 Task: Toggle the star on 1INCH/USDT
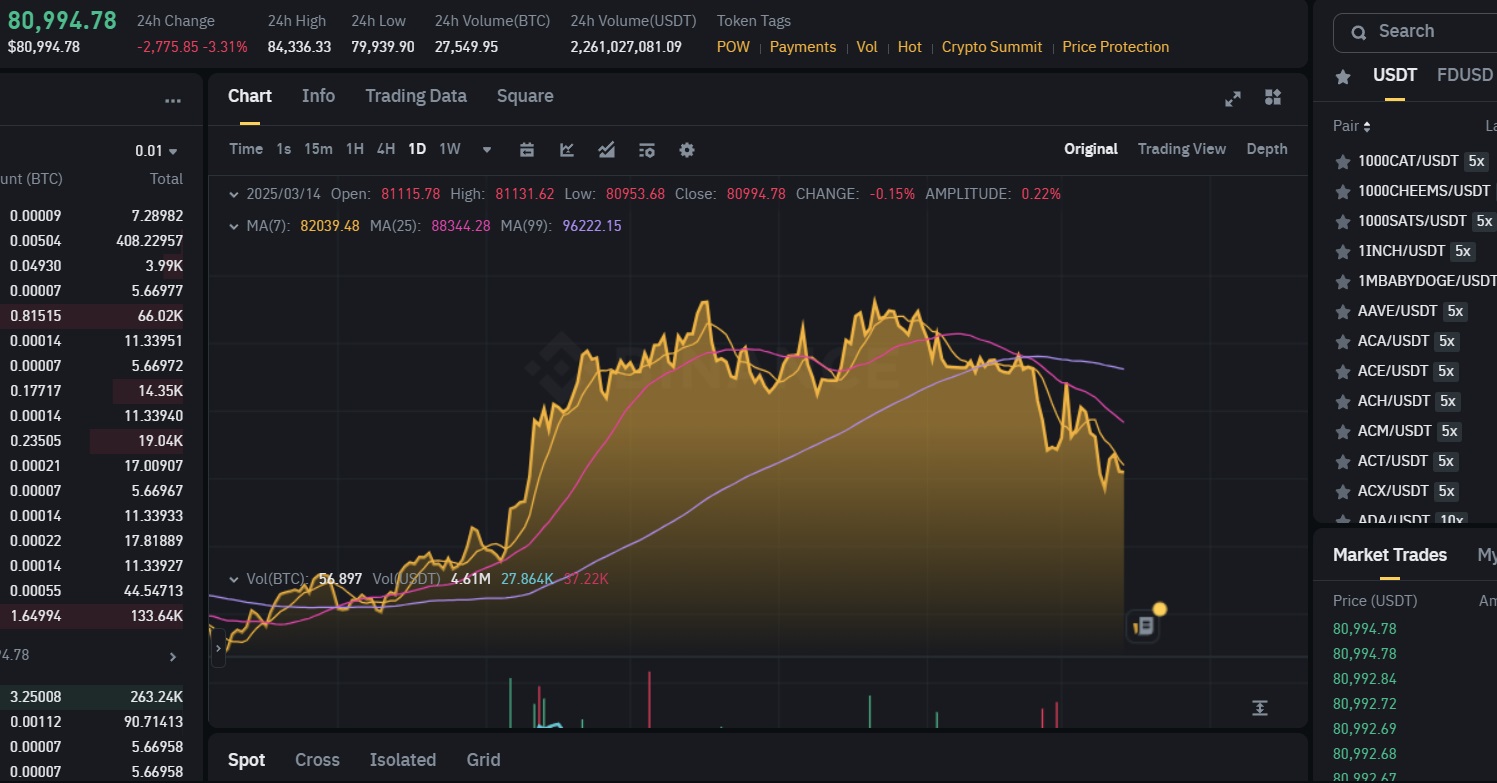(1342, 251)
